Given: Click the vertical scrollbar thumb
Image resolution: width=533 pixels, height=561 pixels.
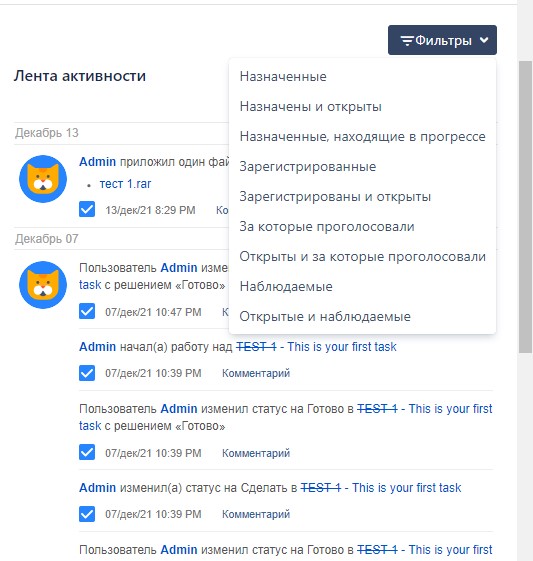Looking at the screenshot, I should pyautogui.click(x=525, y=207).
